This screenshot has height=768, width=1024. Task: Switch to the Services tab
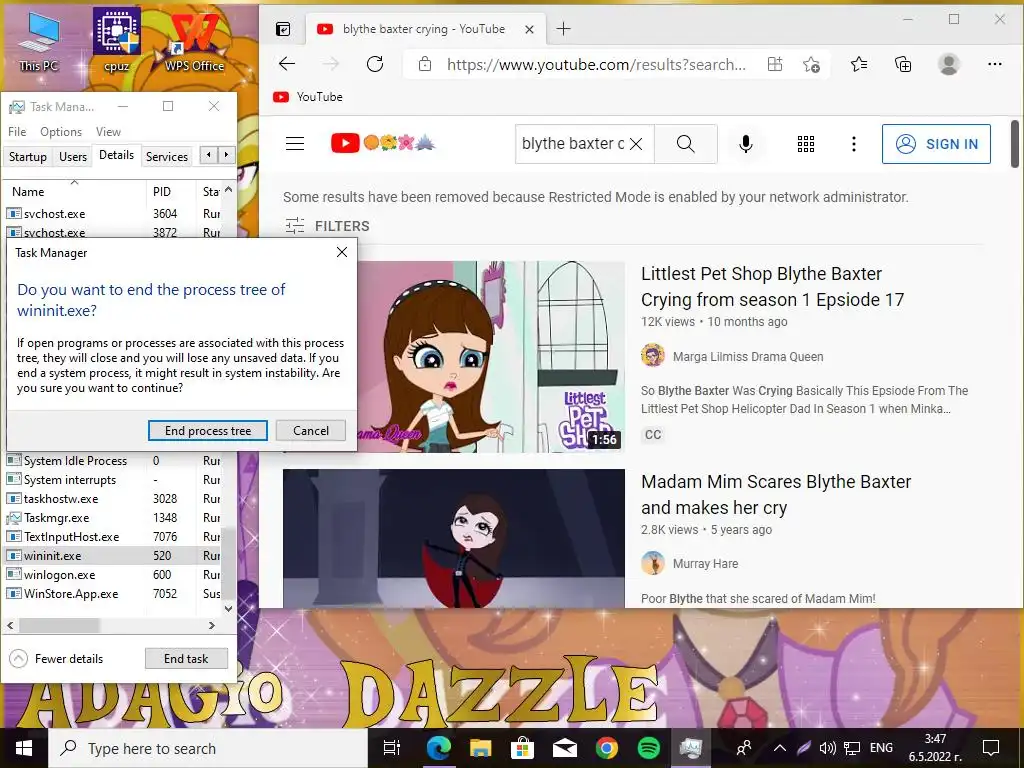[x=167, y=157]
